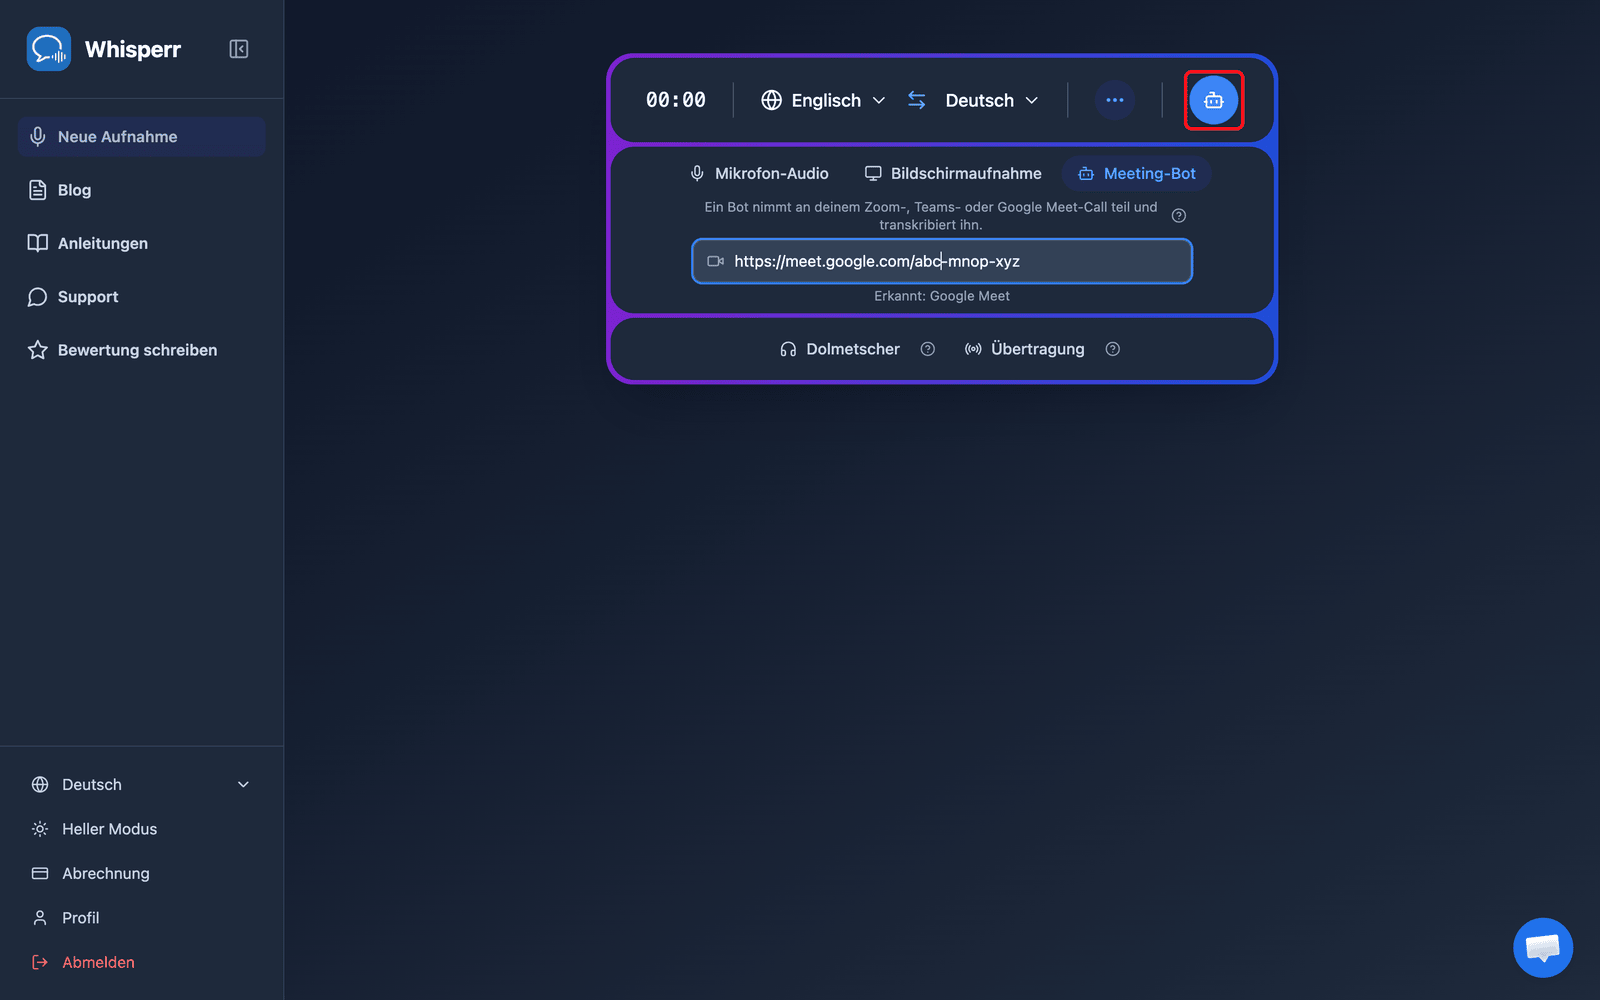Image resolution: width=1600 pixels, height=1000 pixels.
Task: Click the camera icon in URL field
Action: coord(716,261)
